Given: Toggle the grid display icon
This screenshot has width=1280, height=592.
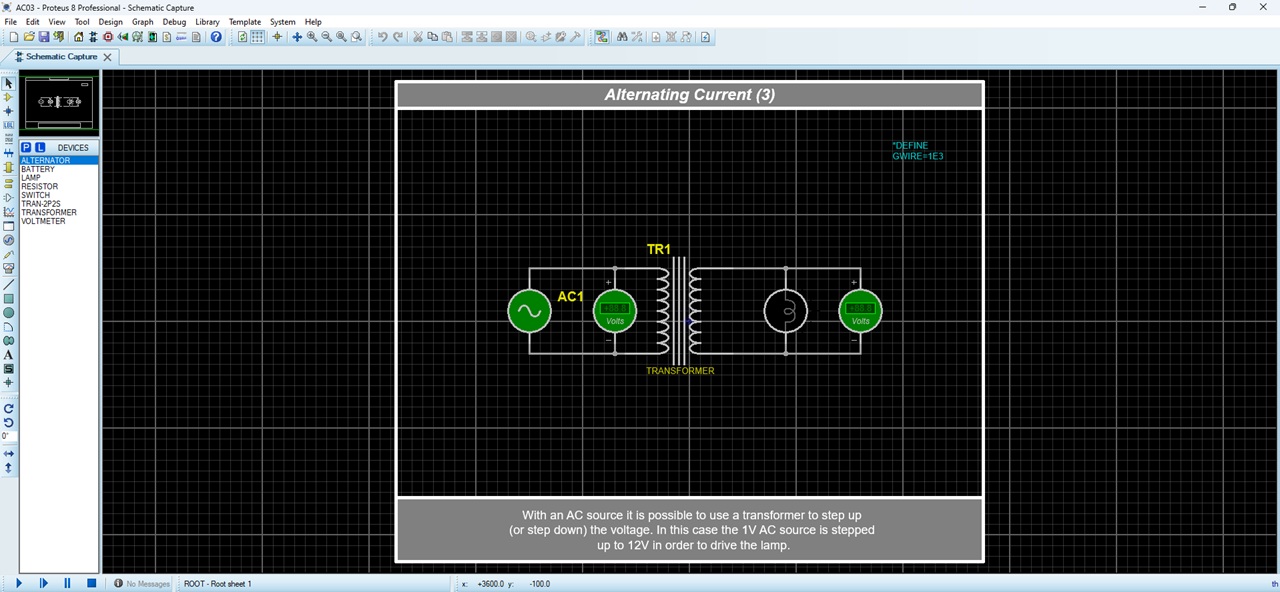Looking at the screenshot, I should click(x=258, y=37).
